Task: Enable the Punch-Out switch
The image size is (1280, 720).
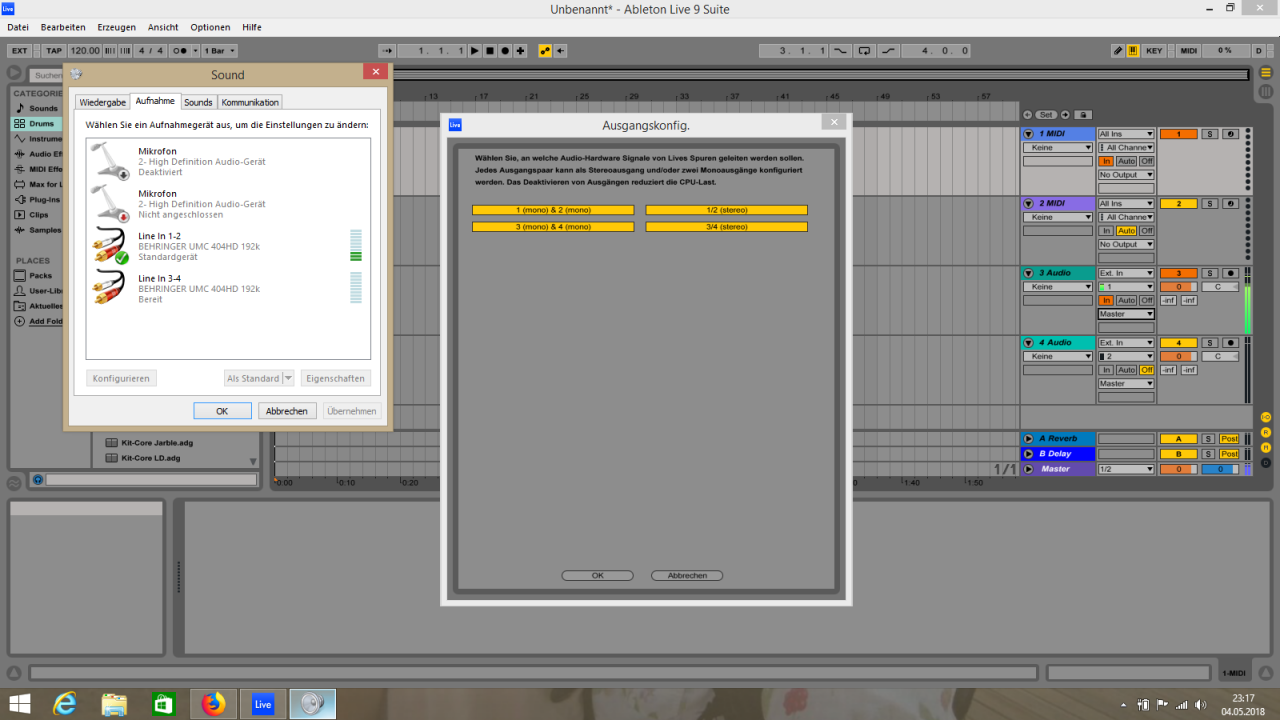Action: click(x=888, y=50)
